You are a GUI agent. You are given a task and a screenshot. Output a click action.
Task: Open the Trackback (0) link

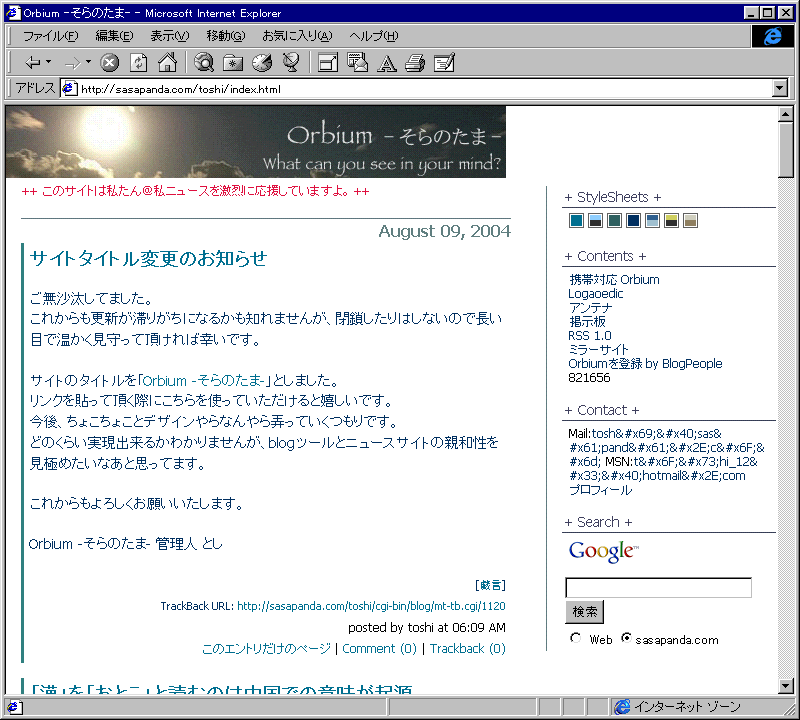467,649
